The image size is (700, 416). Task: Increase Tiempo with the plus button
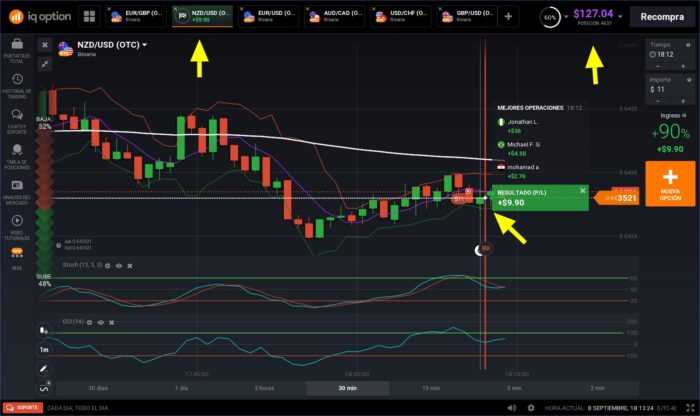683,67
